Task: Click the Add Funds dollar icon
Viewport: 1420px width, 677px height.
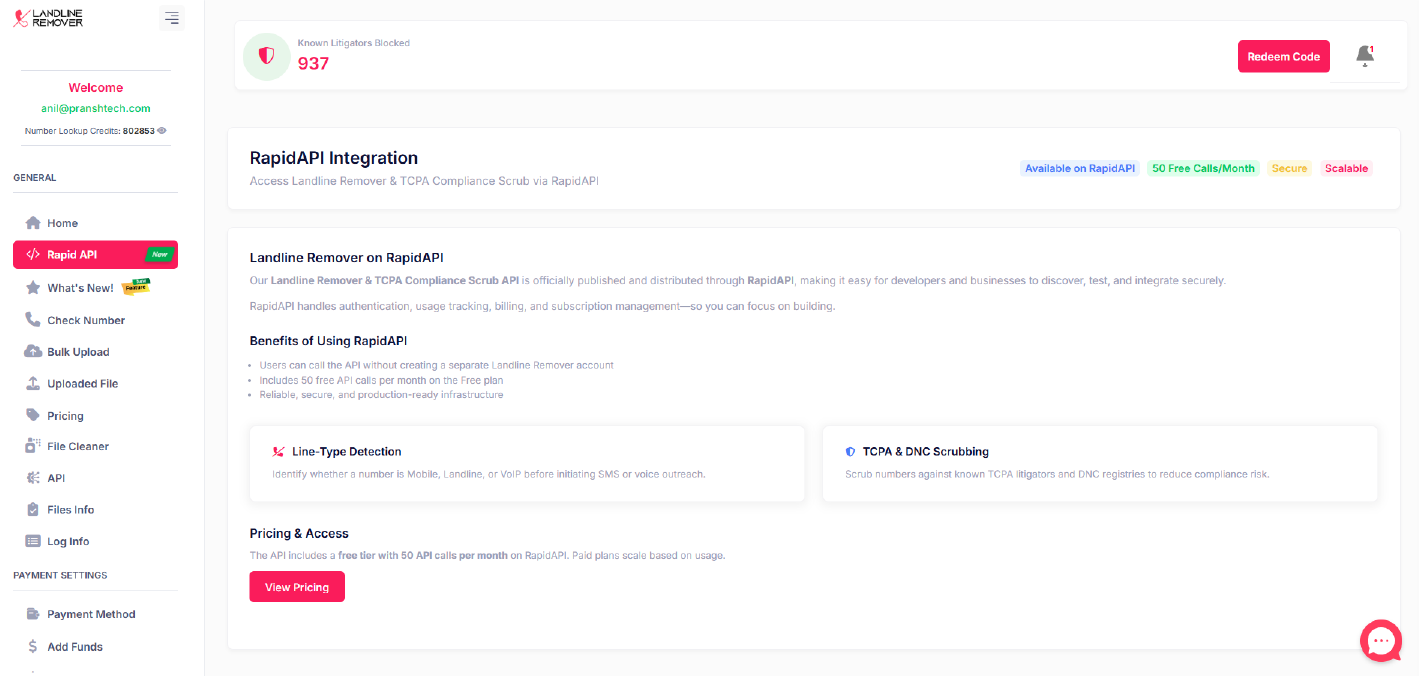Action: pyautogui.click(x=33, y=647)
